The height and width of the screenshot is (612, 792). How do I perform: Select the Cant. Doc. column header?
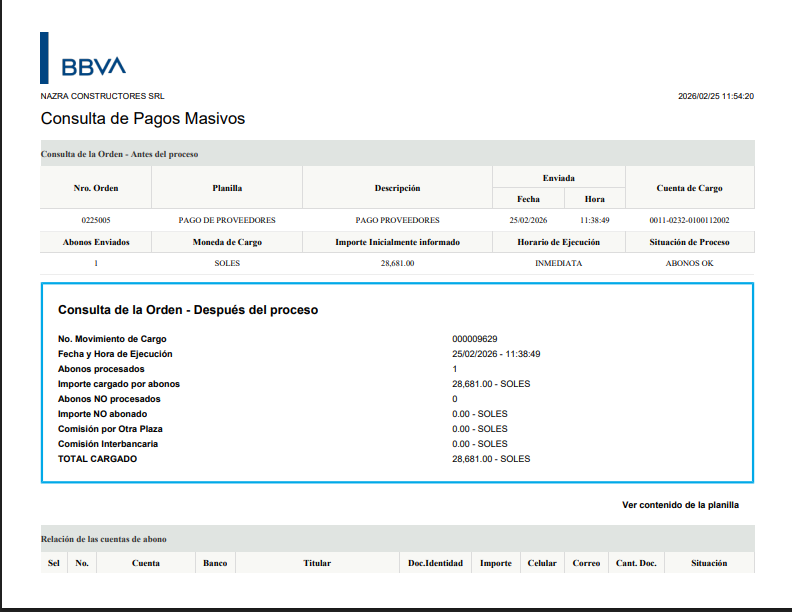click(636, 563)
